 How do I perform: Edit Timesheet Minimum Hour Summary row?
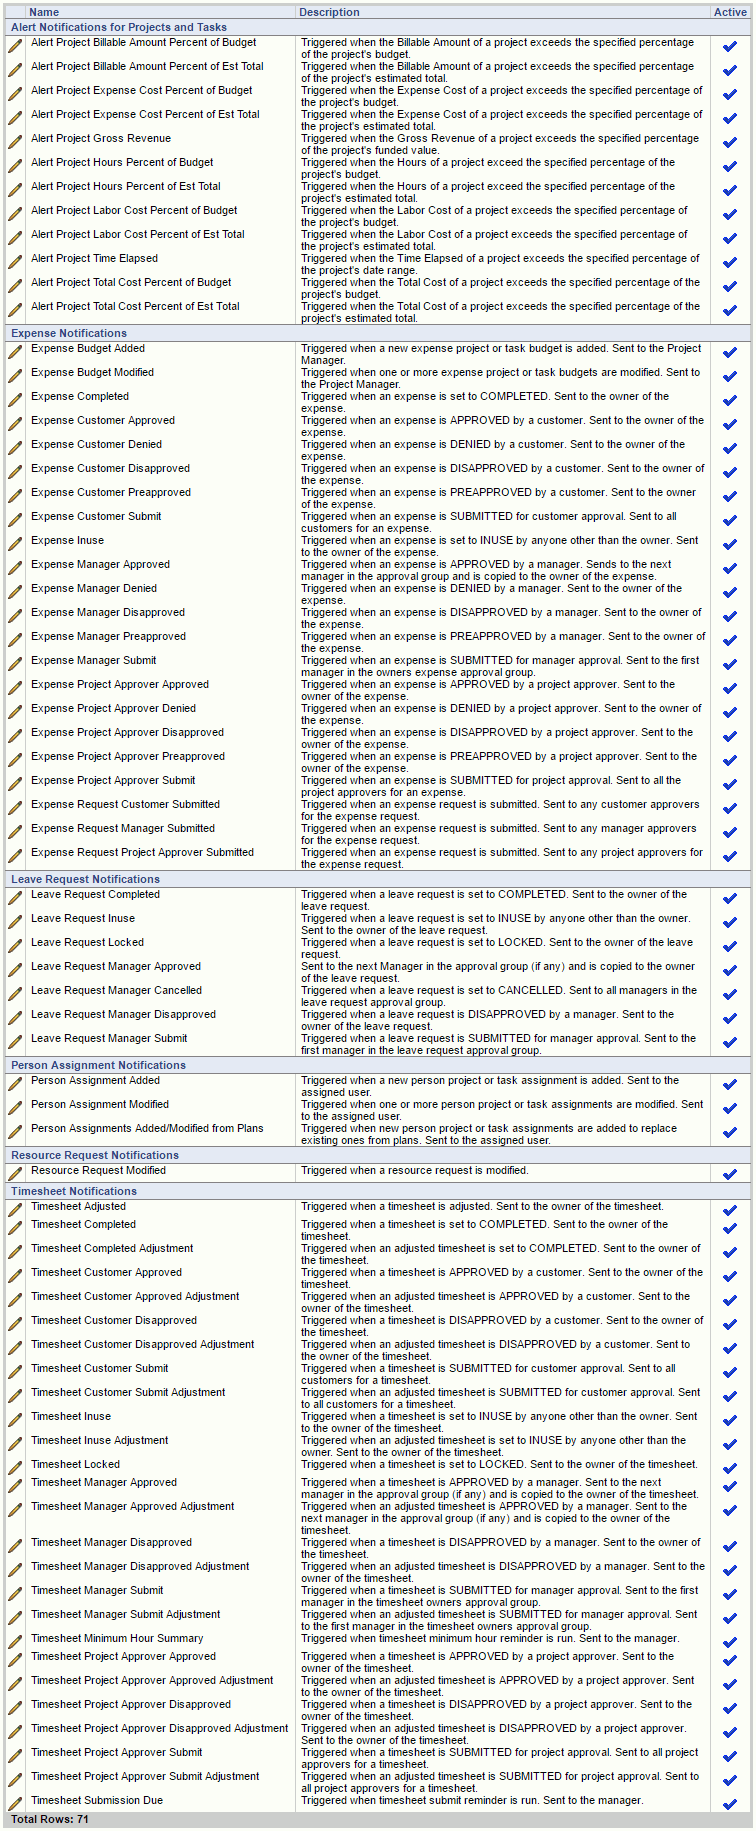tap(15, 1642)
